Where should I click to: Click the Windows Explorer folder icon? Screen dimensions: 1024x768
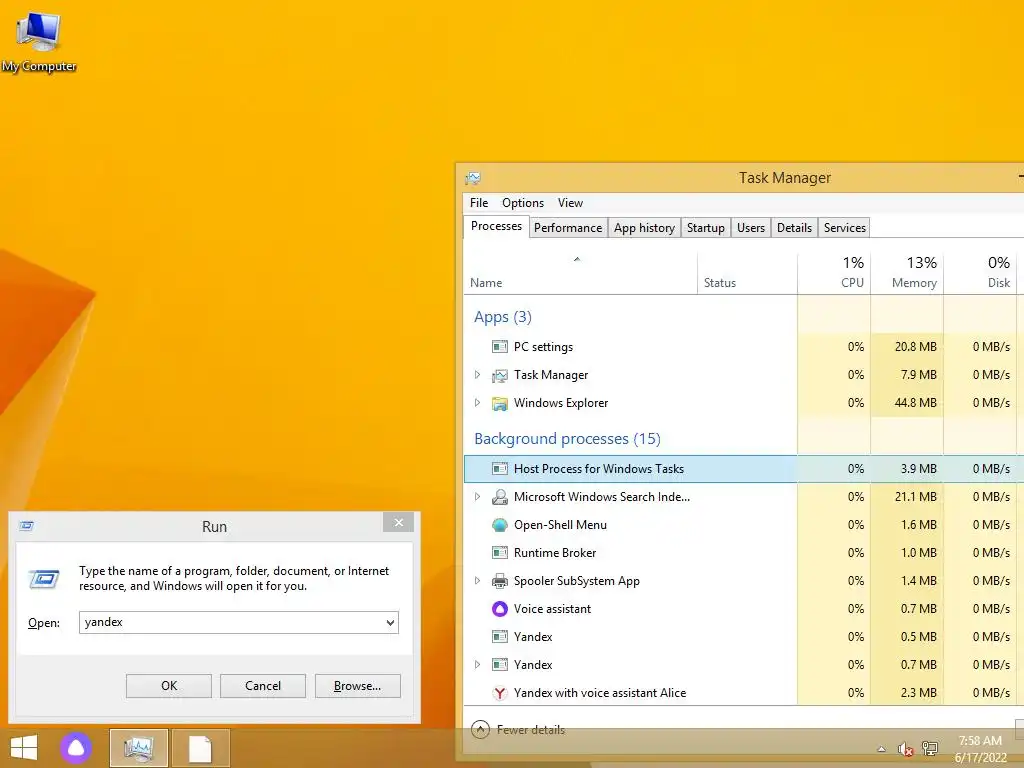(x=500, y=403)
